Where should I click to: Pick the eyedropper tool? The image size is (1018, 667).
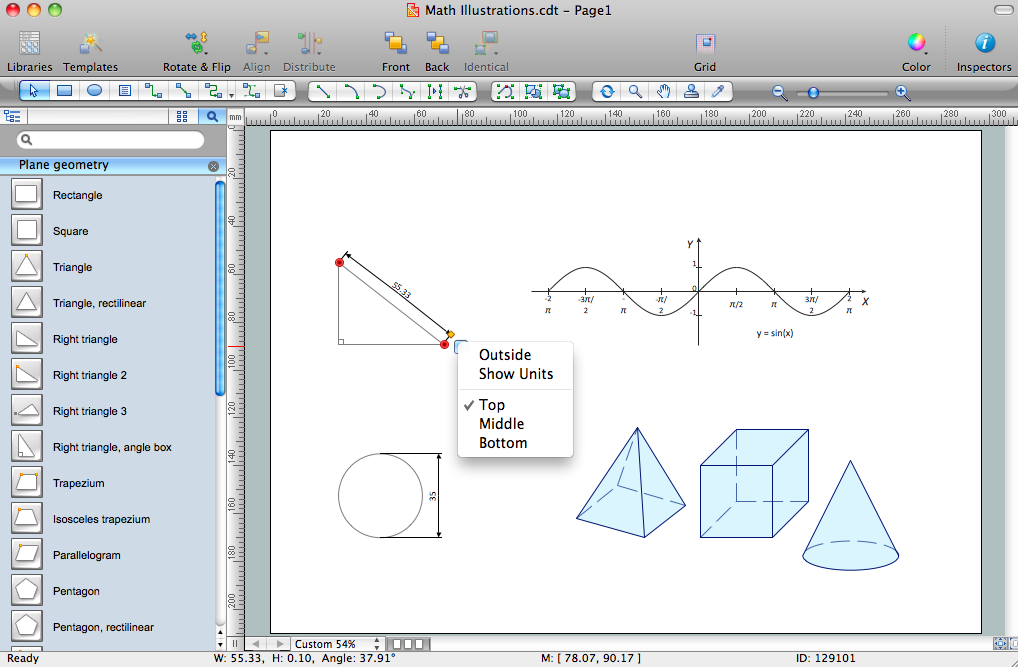(717, 91)
